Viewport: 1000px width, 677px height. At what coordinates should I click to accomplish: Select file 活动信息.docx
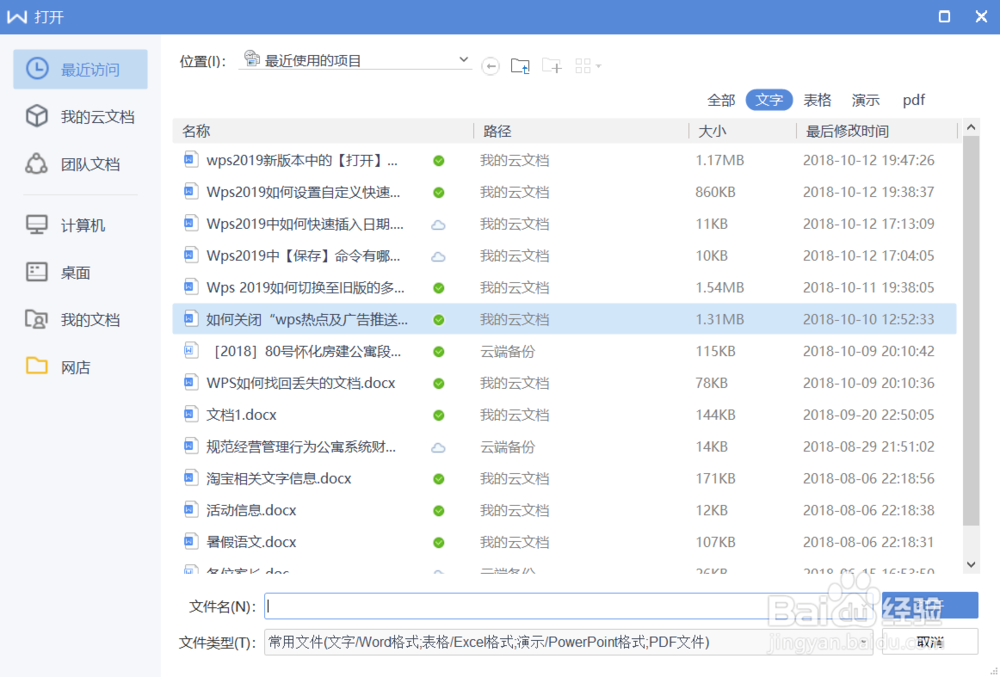coord(564,511)
